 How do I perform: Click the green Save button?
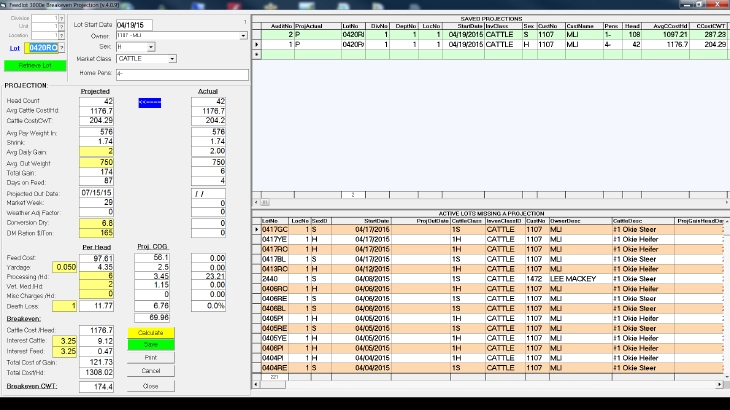[150, 344]
